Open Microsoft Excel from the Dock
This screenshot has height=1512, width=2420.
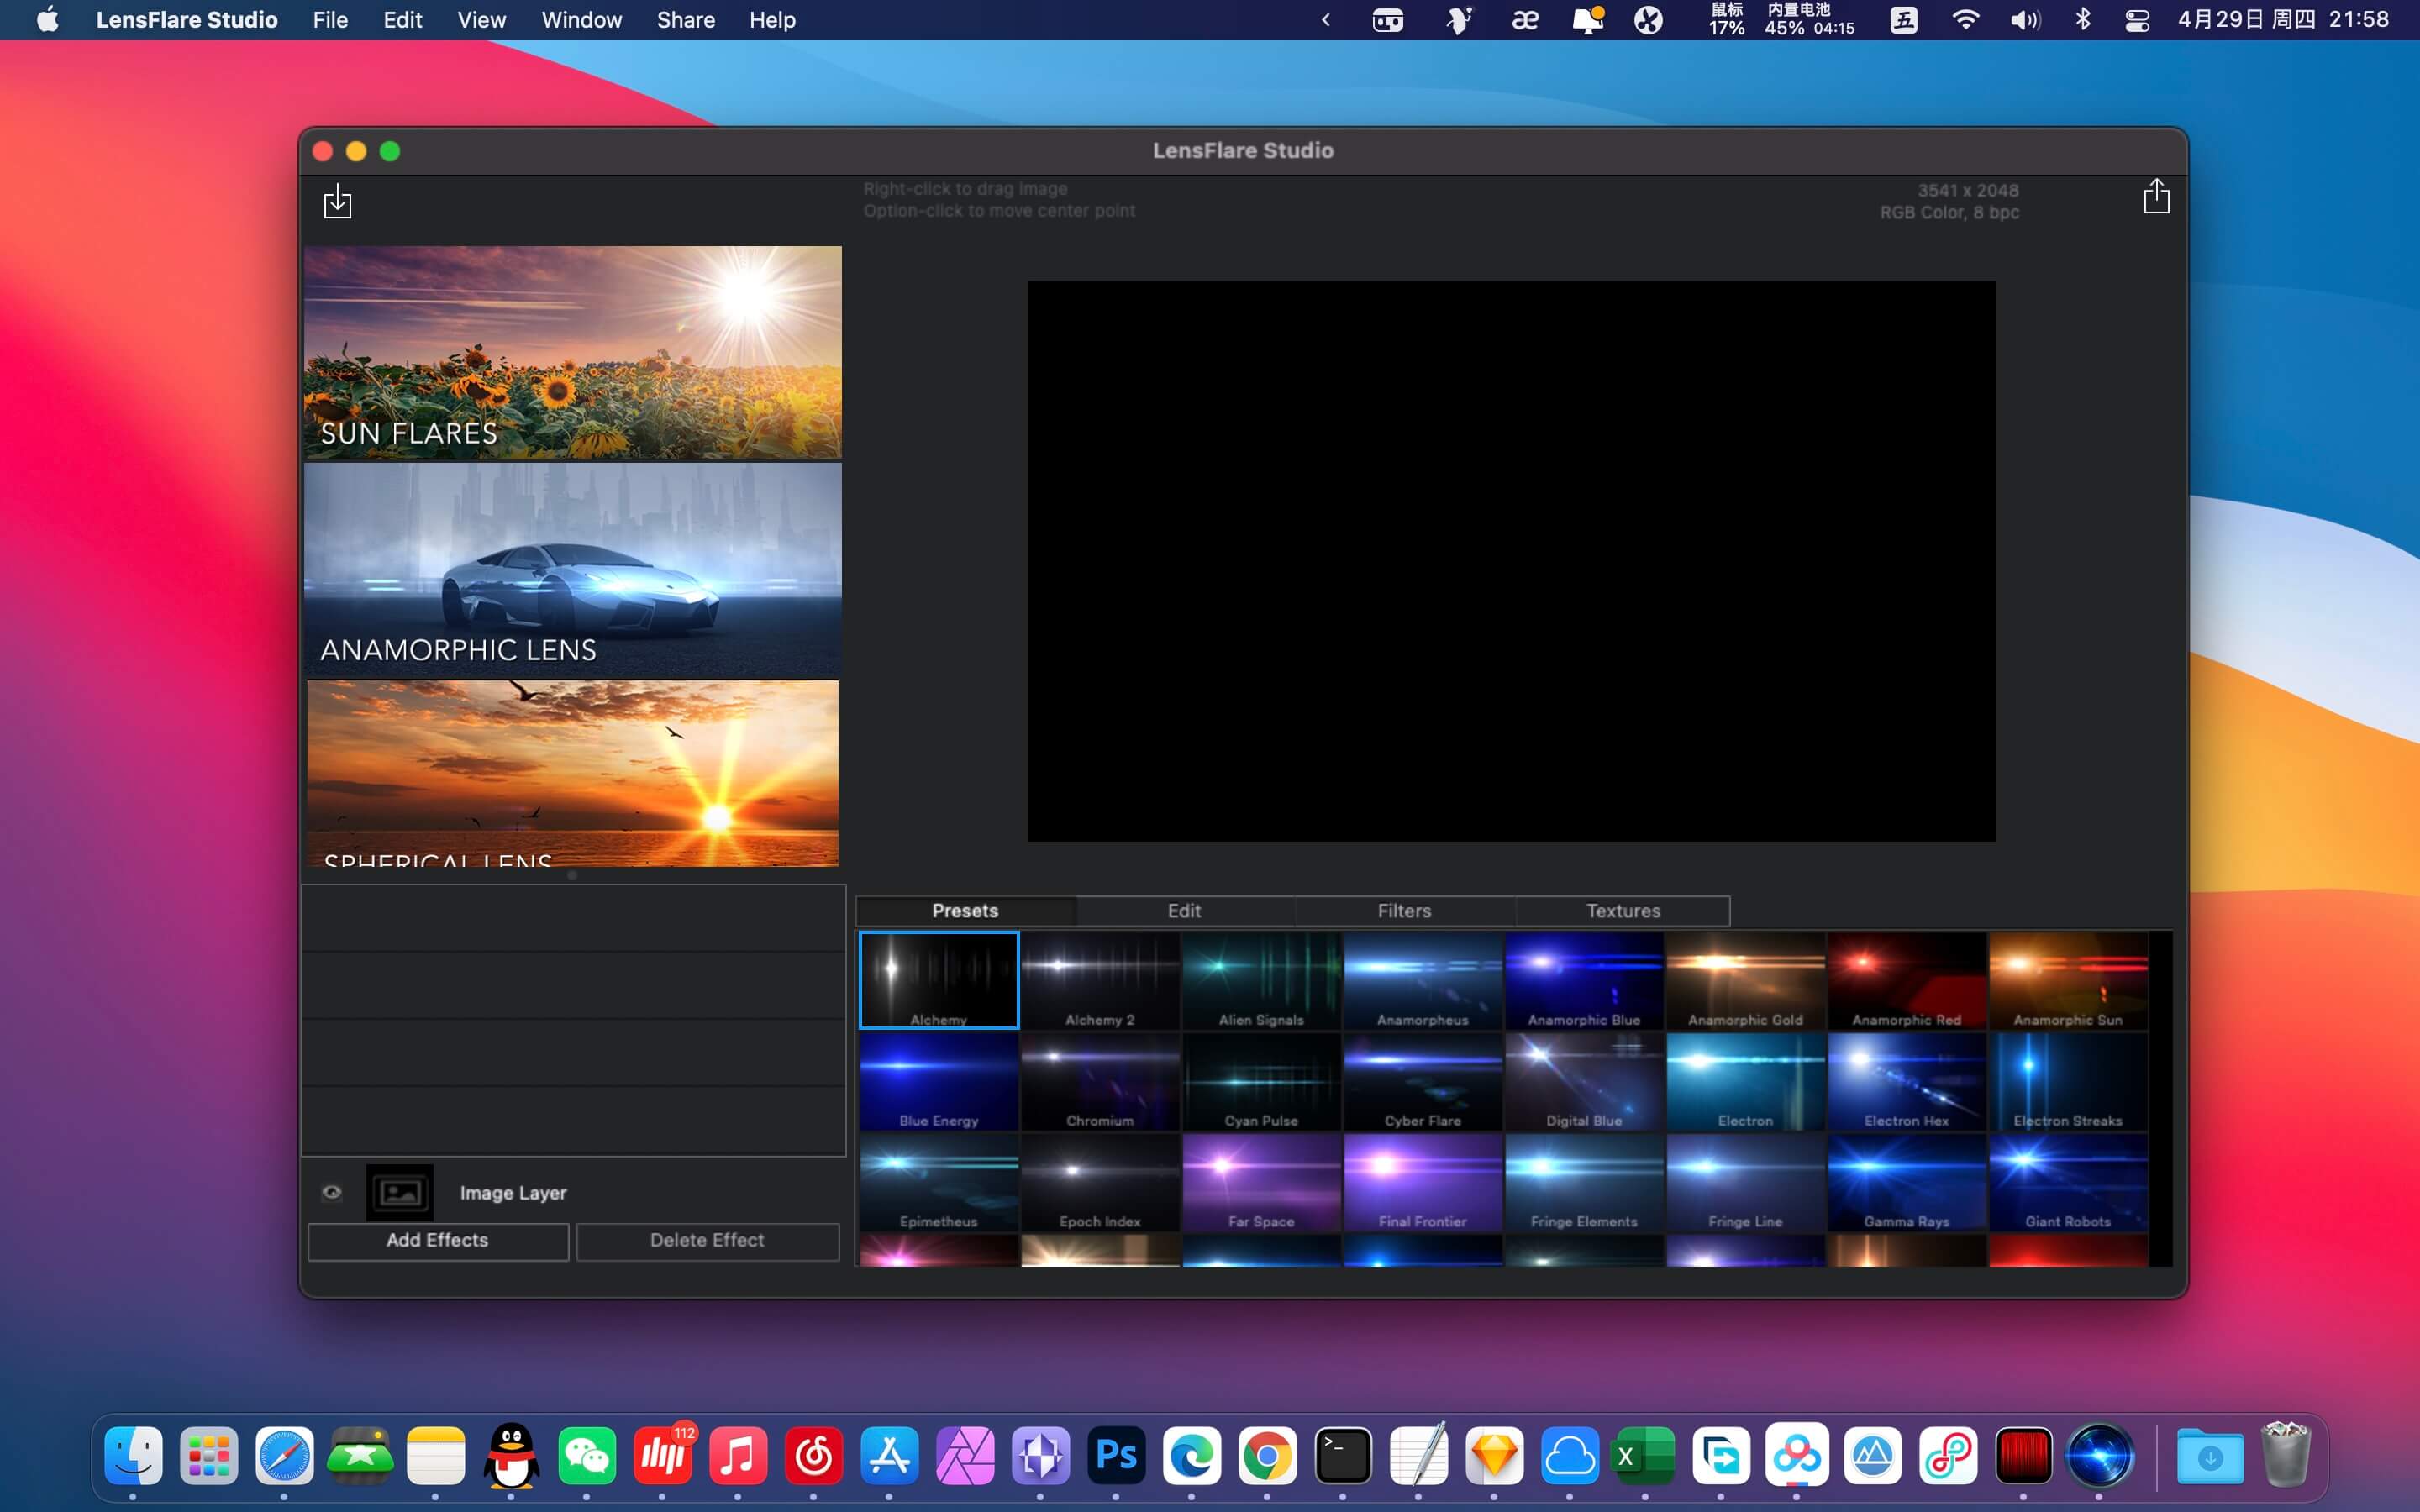pos(1646,1456)
